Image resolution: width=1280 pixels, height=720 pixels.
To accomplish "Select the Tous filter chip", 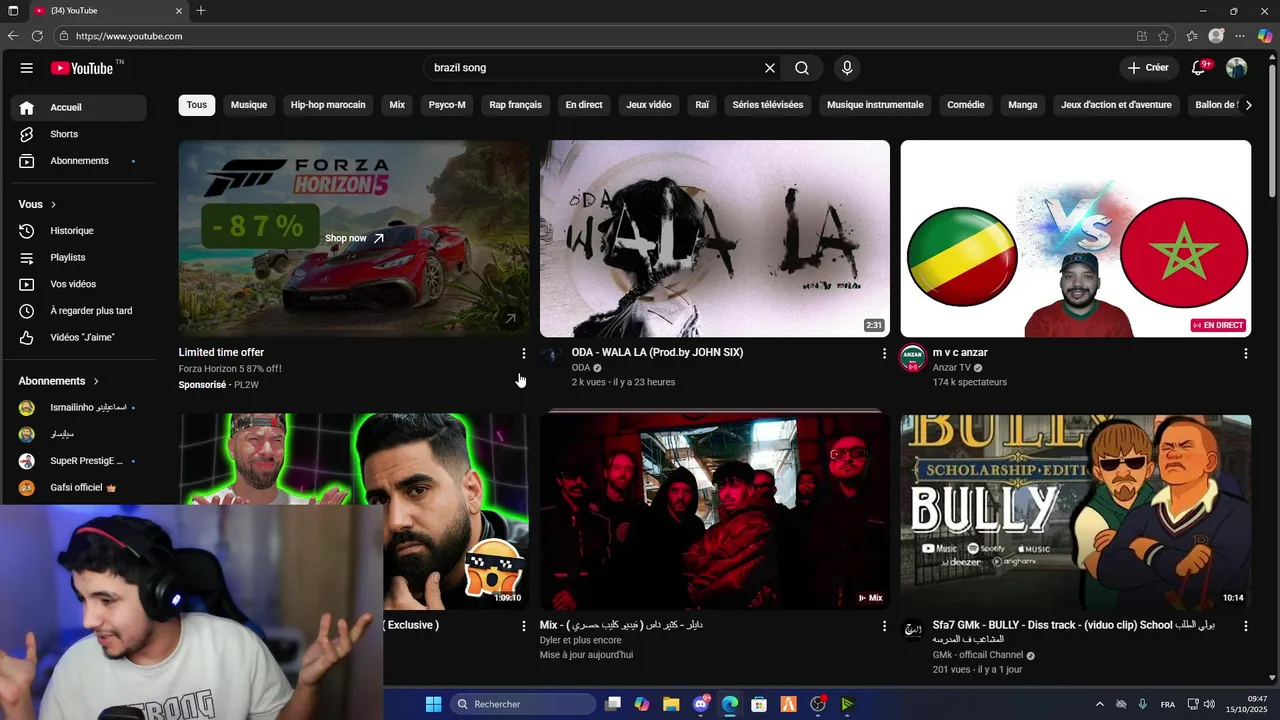I will 197,105.
